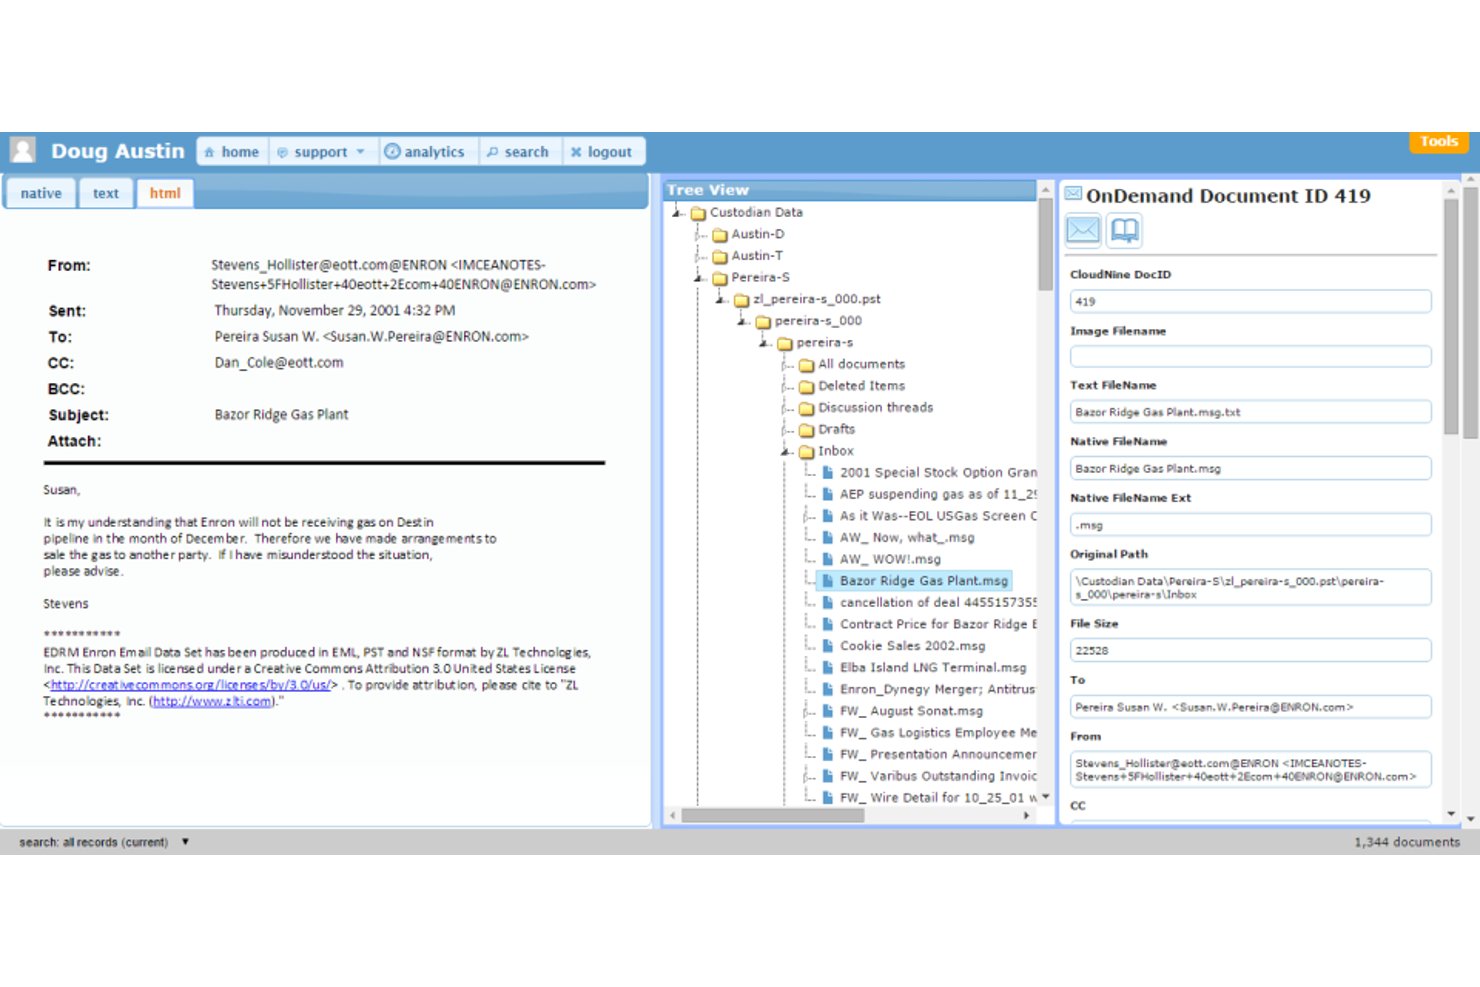Click the Deleted Items folder icon
The width and height of the screenshot is (1480, 987).
coord(807,387)
